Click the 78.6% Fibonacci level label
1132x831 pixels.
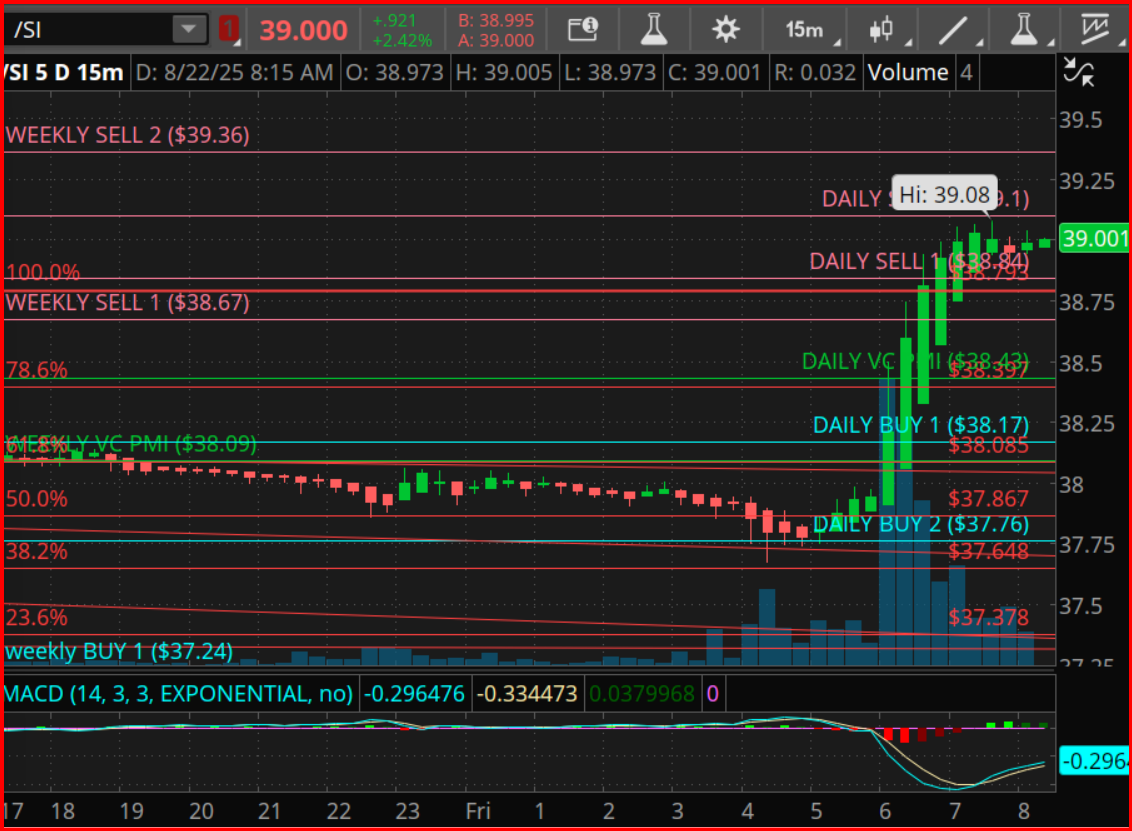(x=36, y=370)
